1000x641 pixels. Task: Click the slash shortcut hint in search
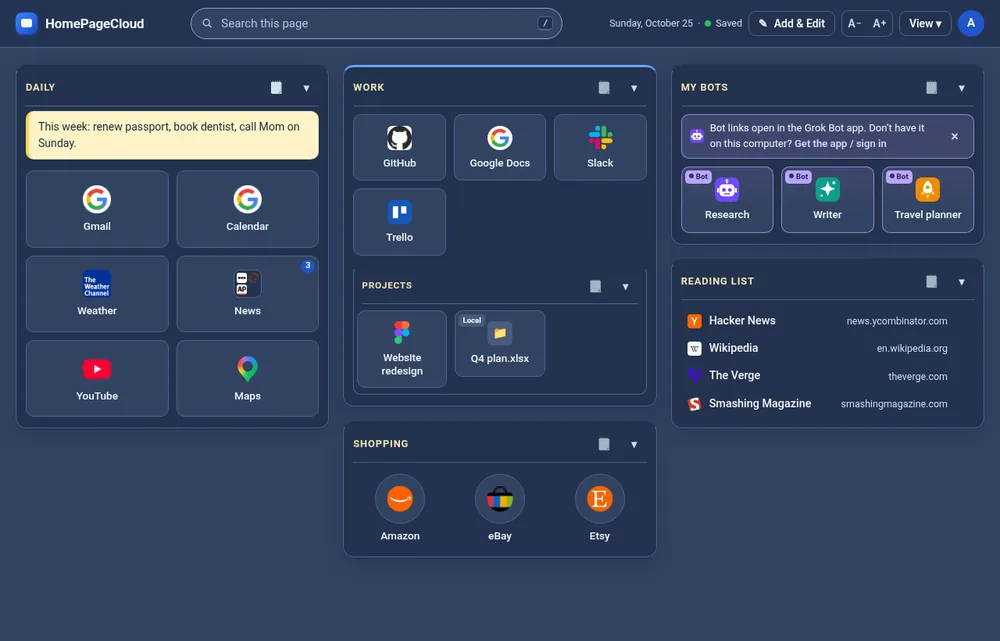[545, 24]
